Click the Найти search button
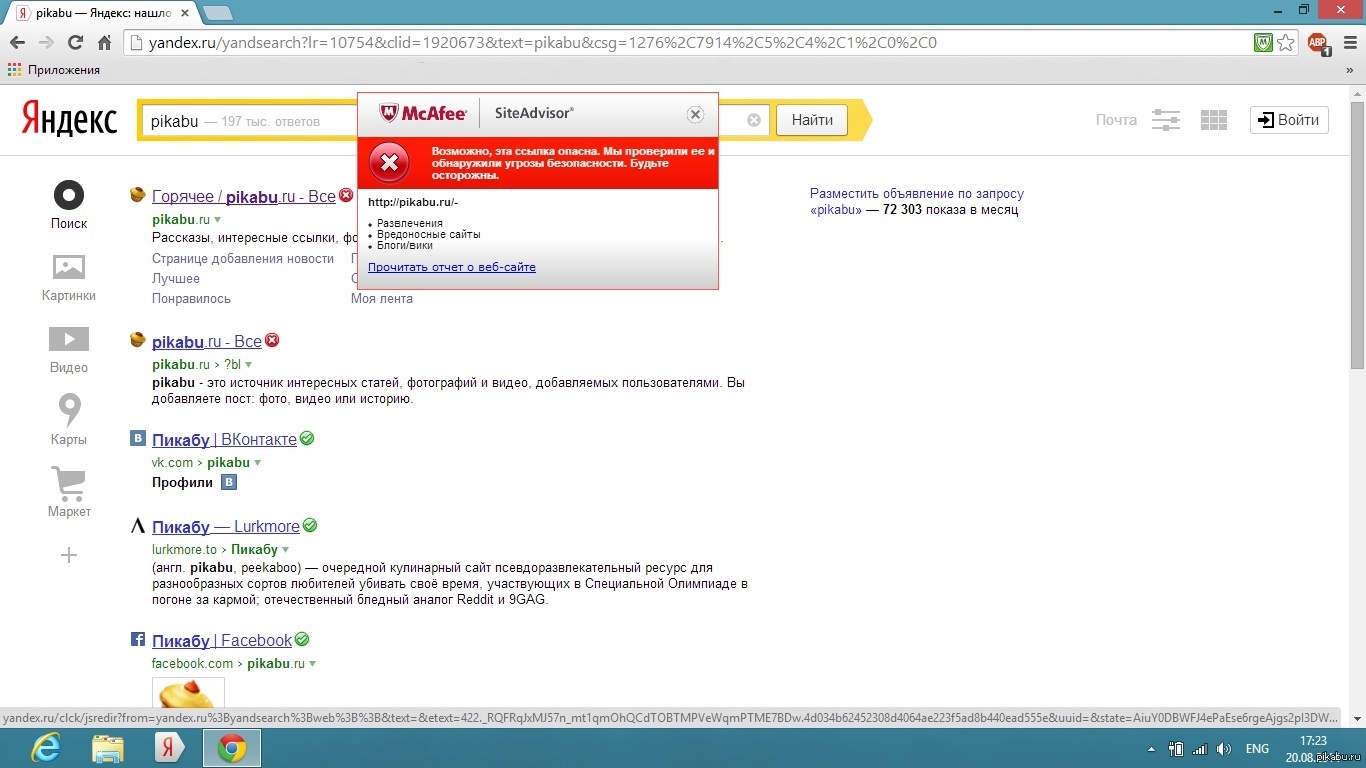1366x768 pixels. [812, 120]
